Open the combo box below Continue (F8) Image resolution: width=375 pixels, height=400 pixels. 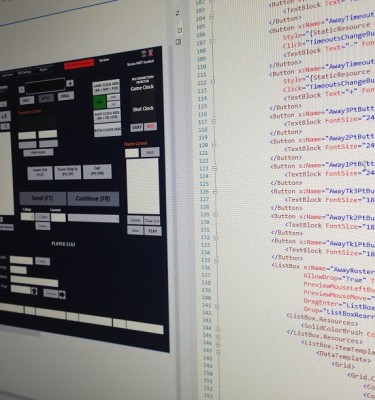pos(93,219)
